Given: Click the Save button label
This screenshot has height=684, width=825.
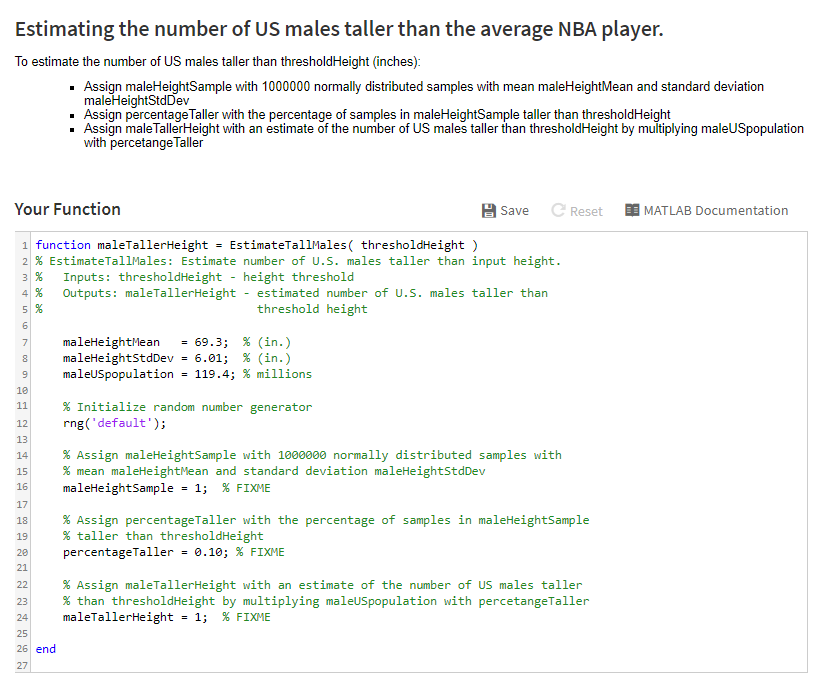Looking at the screenshot, I should [x=514, y=211].
